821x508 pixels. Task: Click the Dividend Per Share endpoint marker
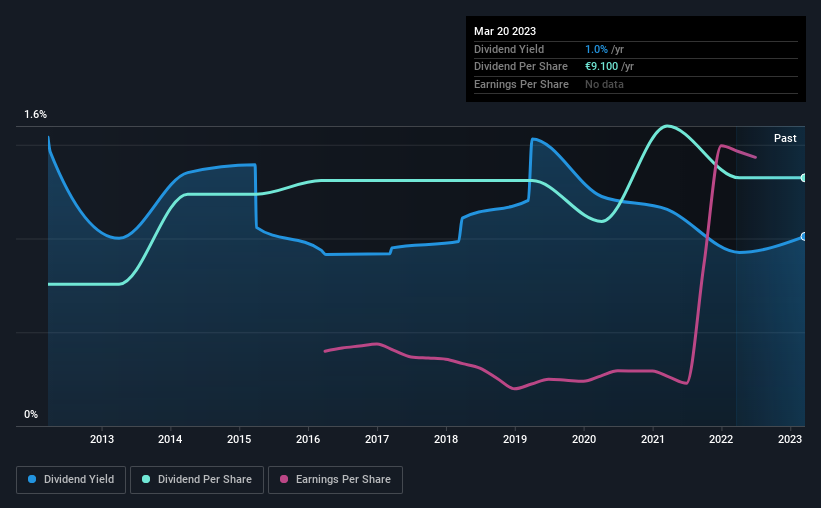[804, 178]
